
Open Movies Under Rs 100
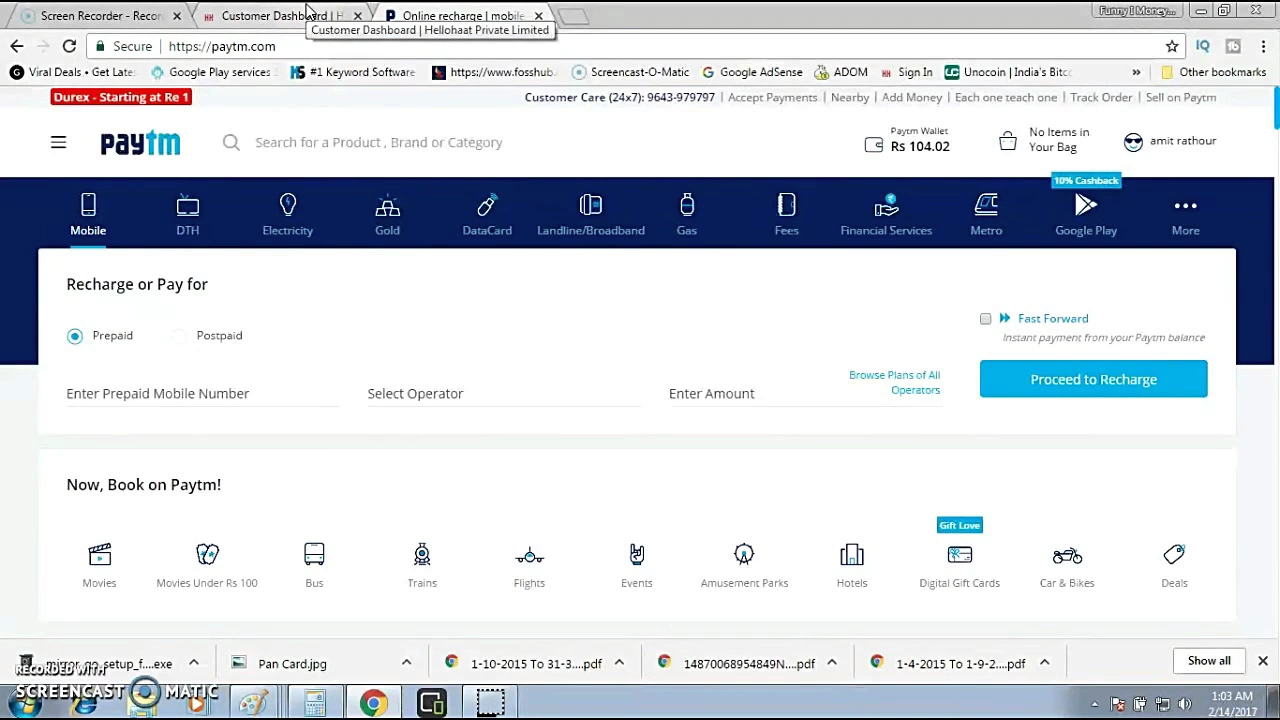207,565
